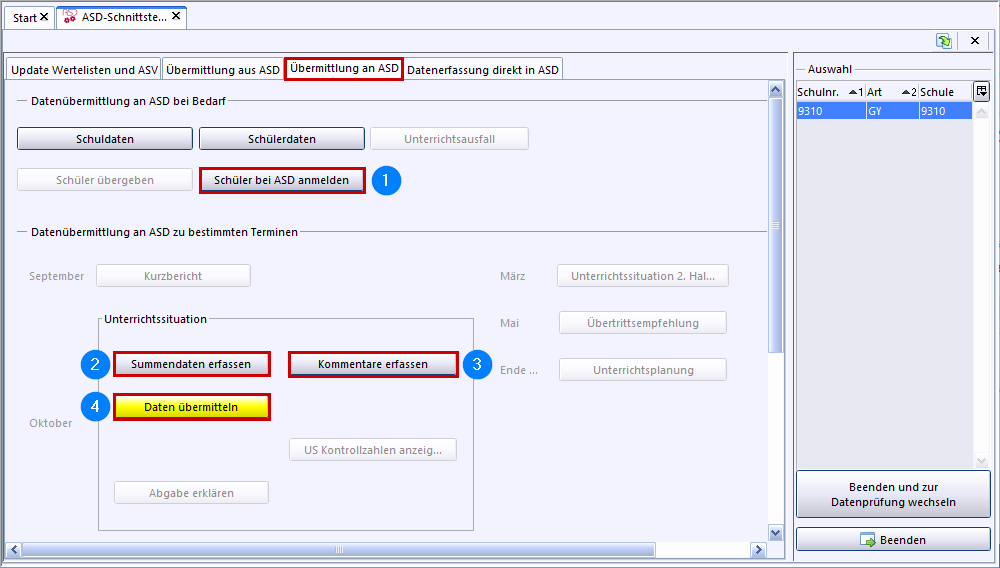Screen dimensions: 1000x568
Task: Close the Start tab with its X icon
Action: click(x=44, y=18)
